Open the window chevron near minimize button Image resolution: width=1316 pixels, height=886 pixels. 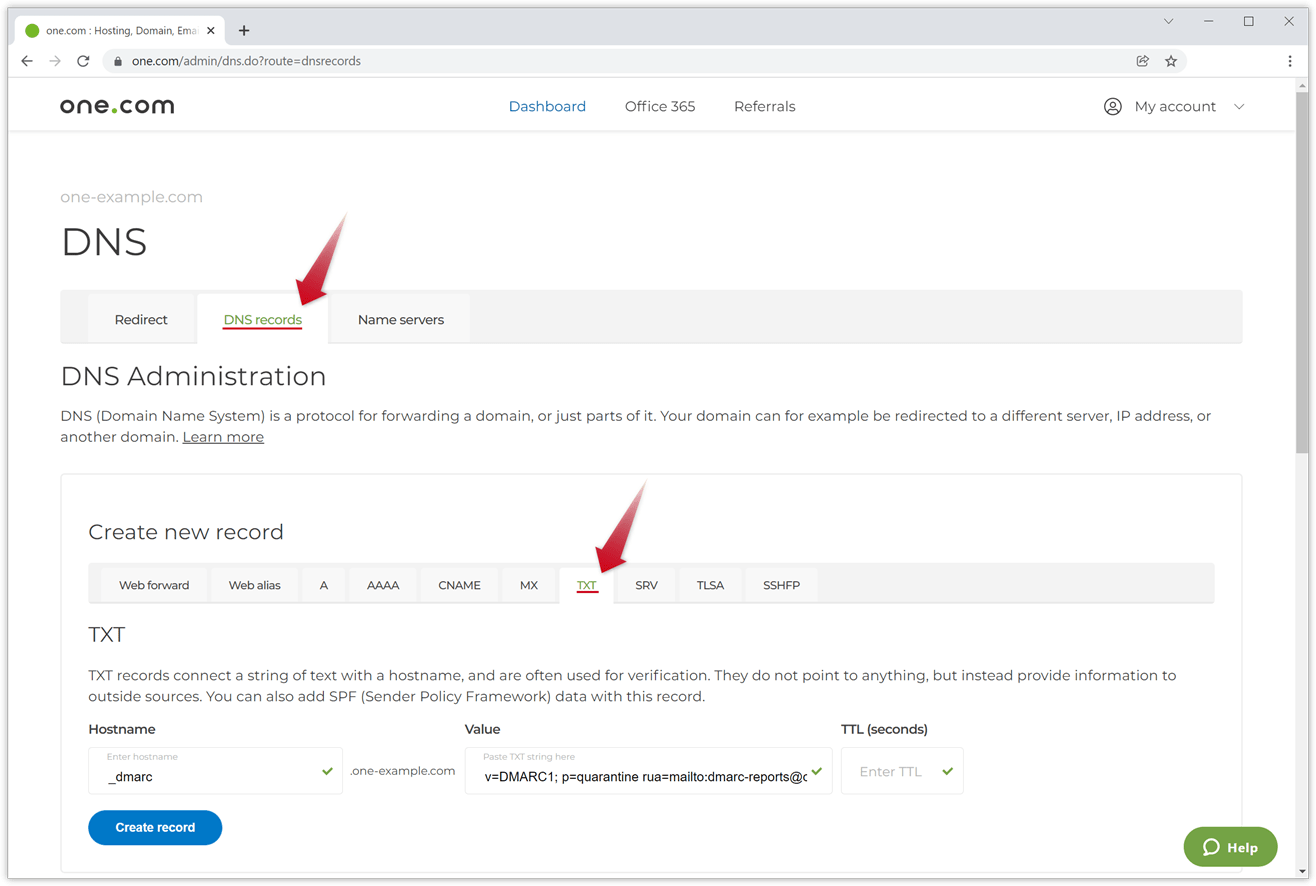tap(1168, 20)
